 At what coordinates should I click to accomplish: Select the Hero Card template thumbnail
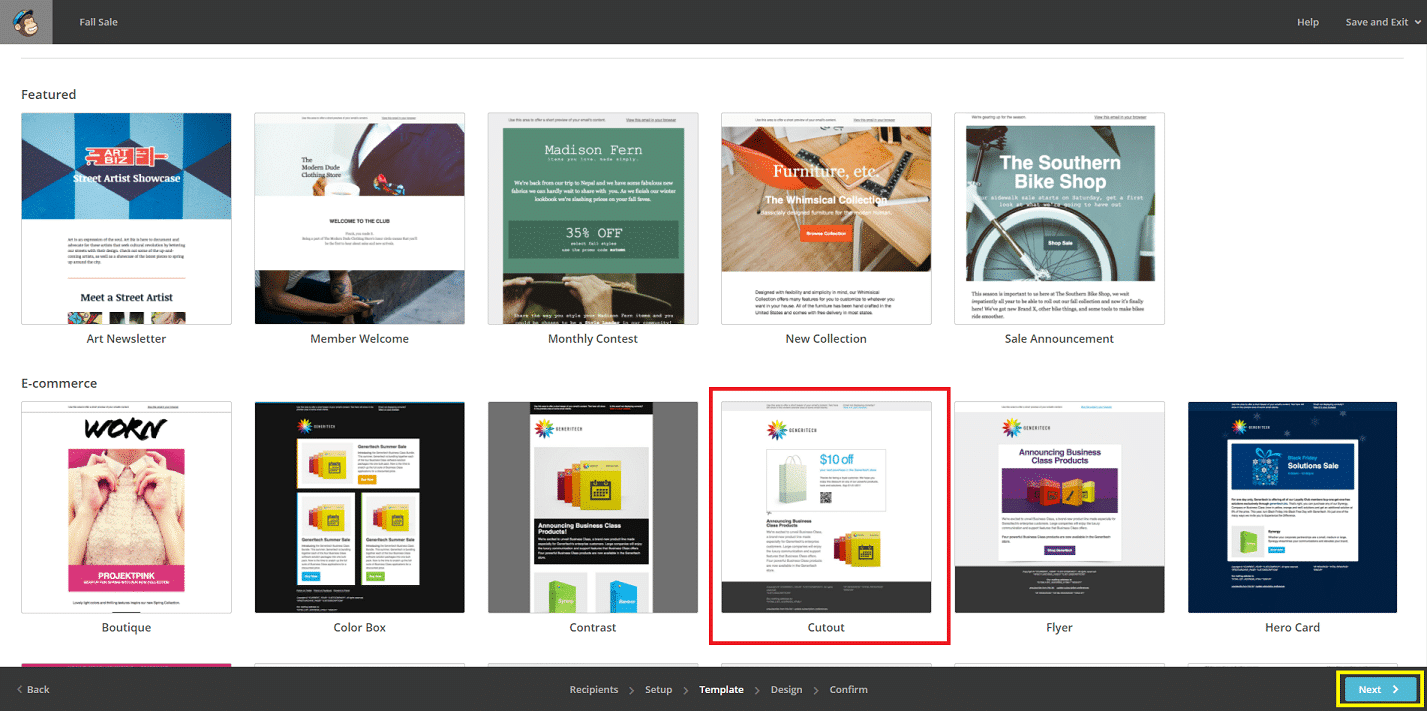(x=1293, y=507)
